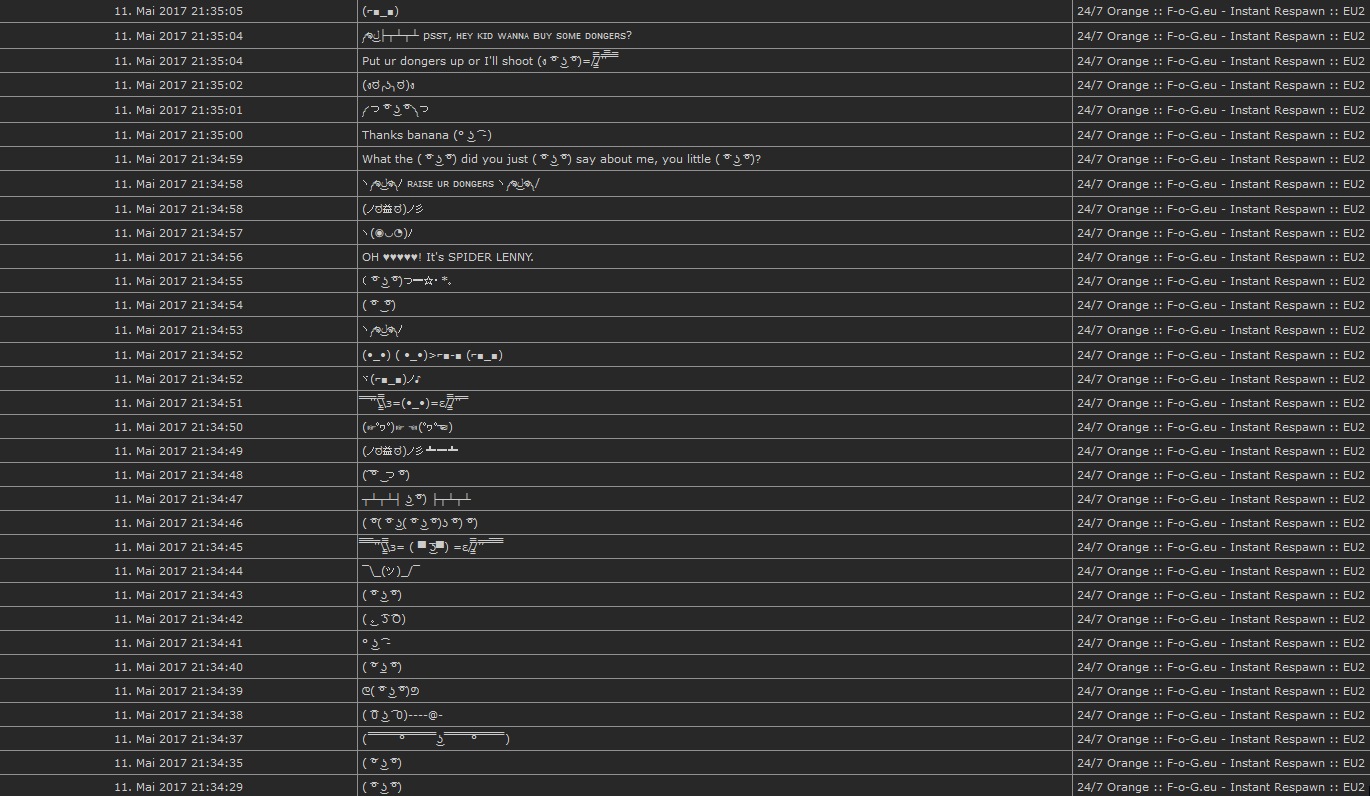The height and width of the screenshot is (796, 1370).
Task: Click the "raise ur dongers" message
Action: pos(452,184)
